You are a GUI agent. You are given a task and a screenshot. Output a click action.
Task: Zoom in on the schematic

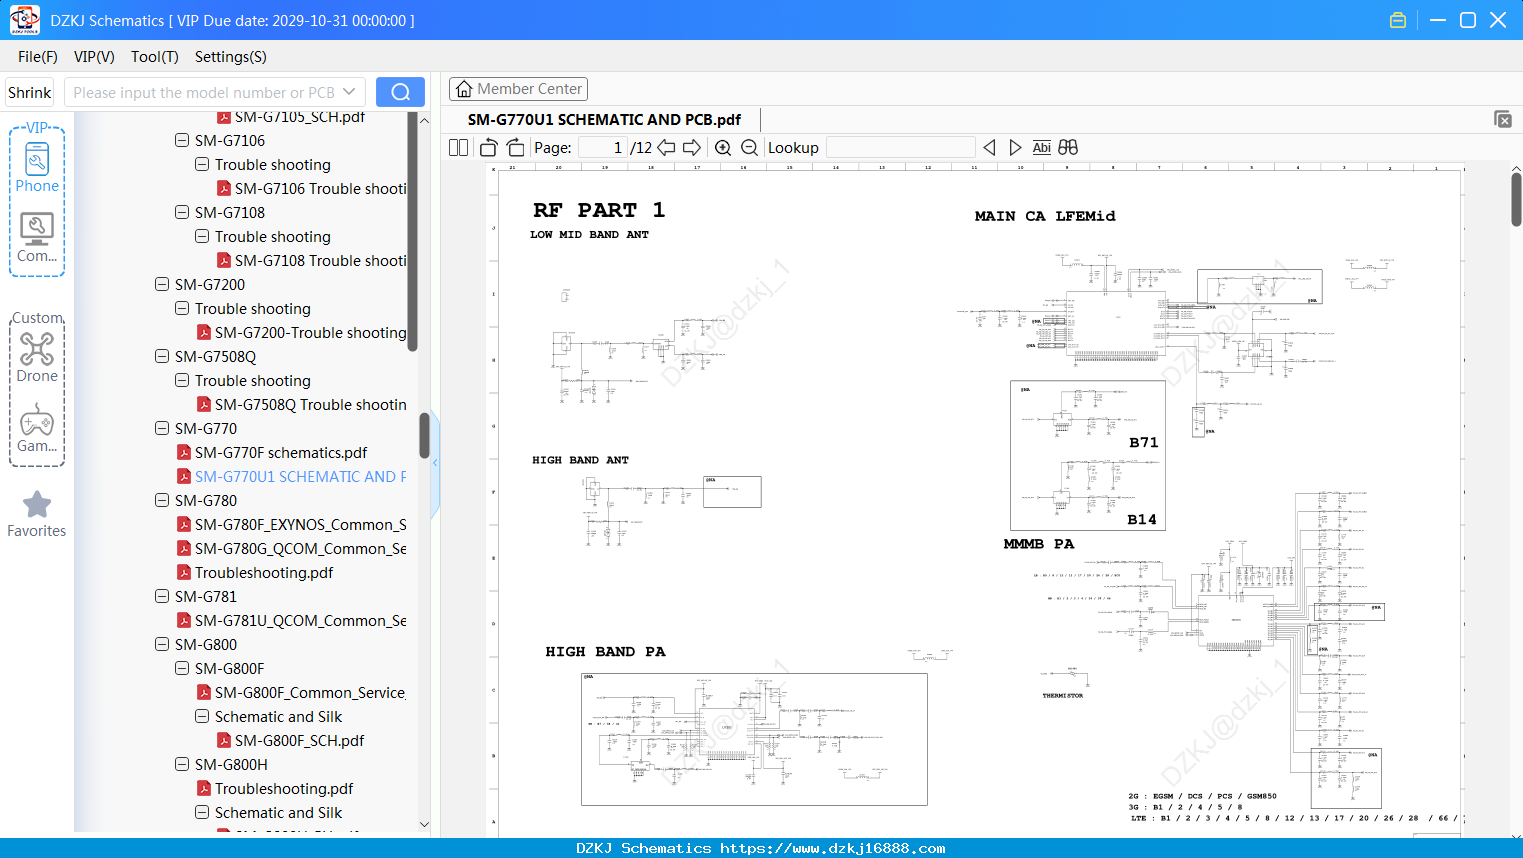pyautogui.click(x=723, y=148)
